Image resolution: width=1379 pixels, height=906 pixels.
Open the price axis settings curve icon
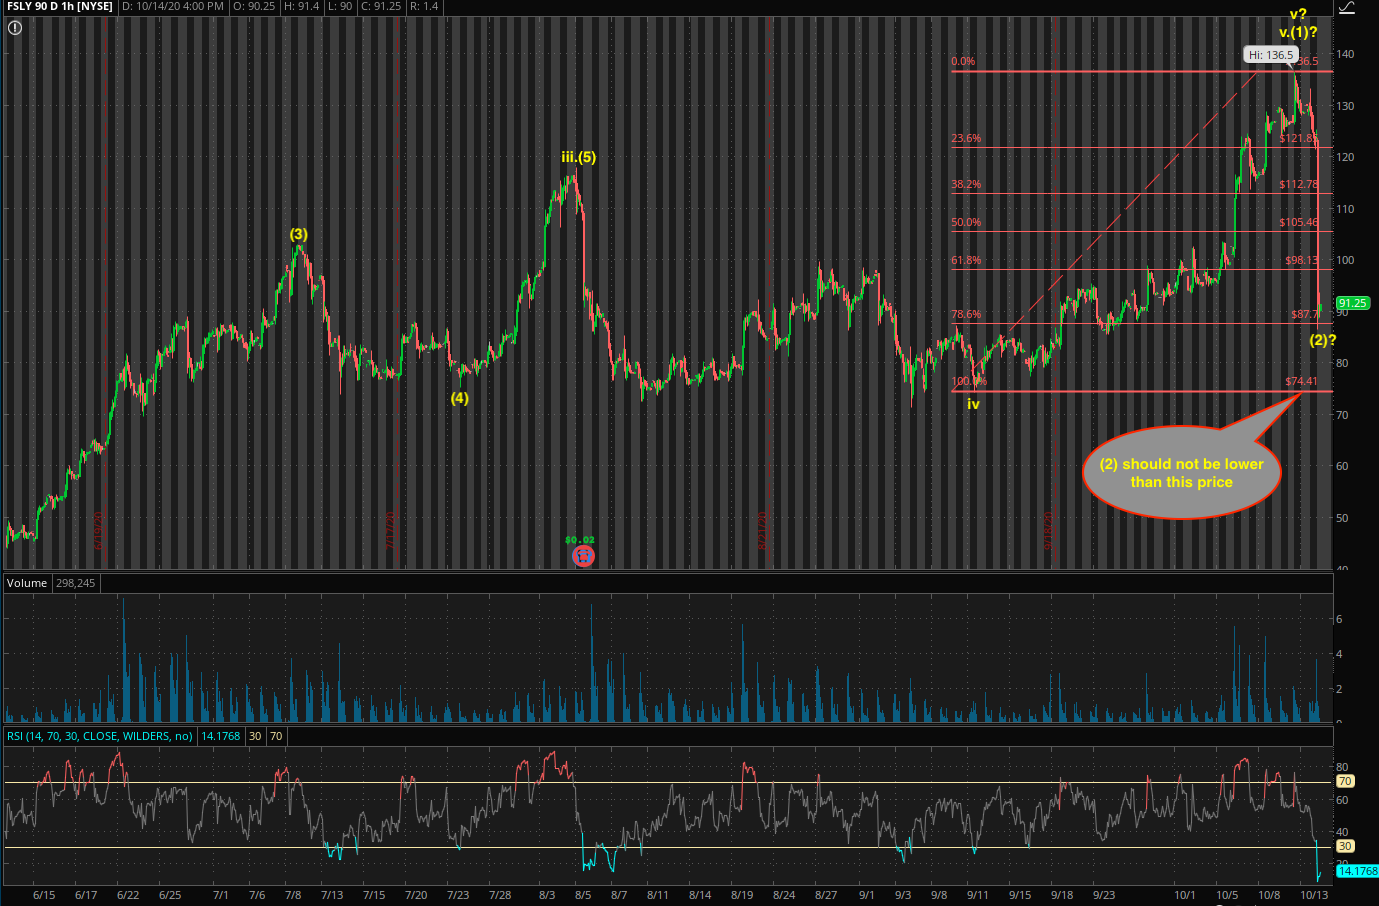[x=1345, y=8]
